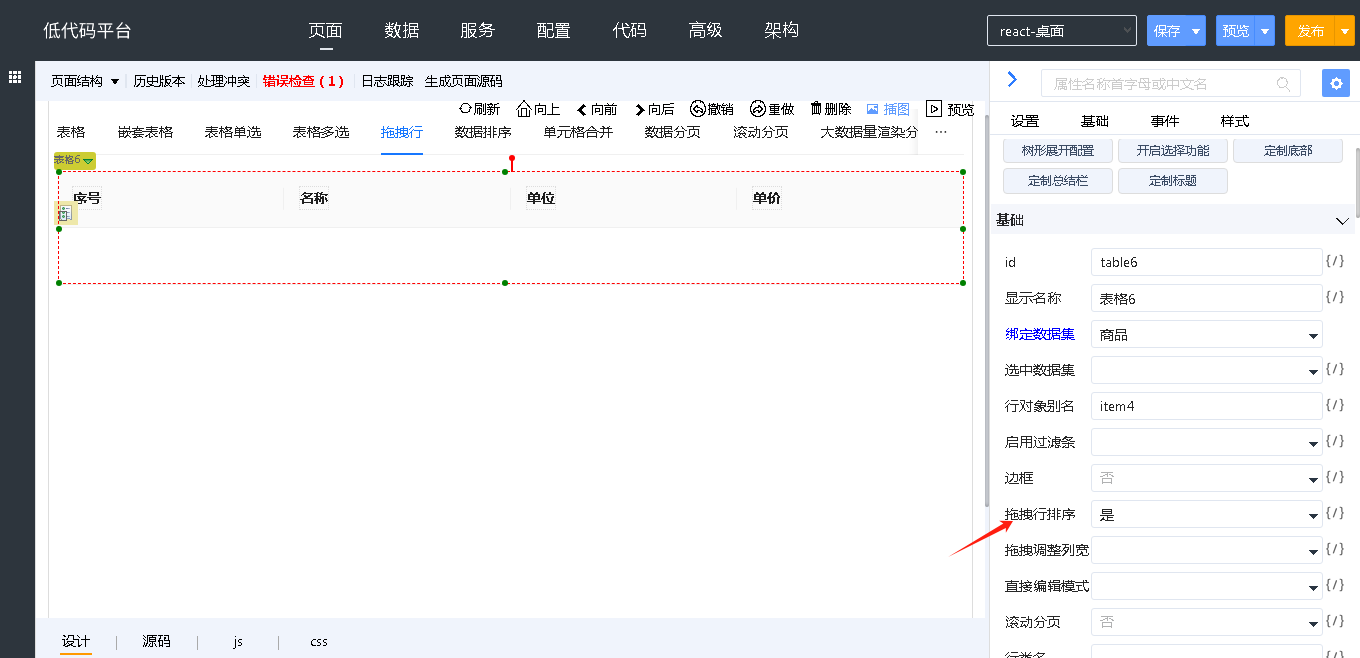Click the {/} icon beside 拖拽调整列宽
The width and height of the screenshot is (1360, 658).
tap(1335, 549)
